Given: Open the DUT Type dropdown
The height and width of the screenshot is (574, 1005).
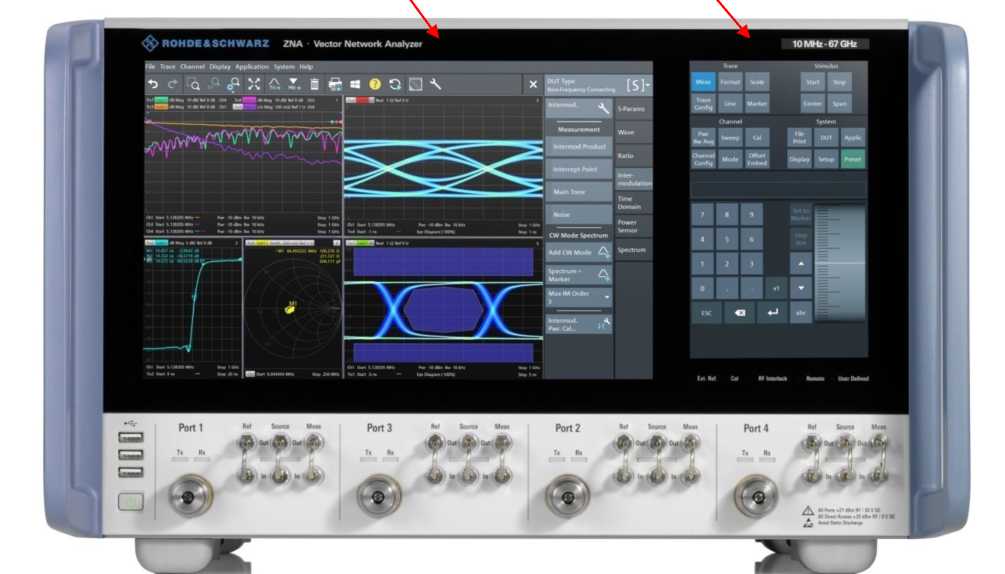Looking at the screenshot, I should tap(597, 85).
